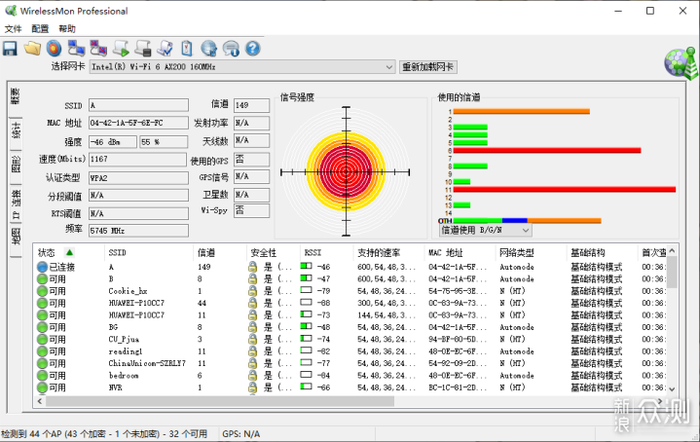Screen dimensions: 700x442
Task: Click the open folder toolbar icon
Action: (33, 47)
